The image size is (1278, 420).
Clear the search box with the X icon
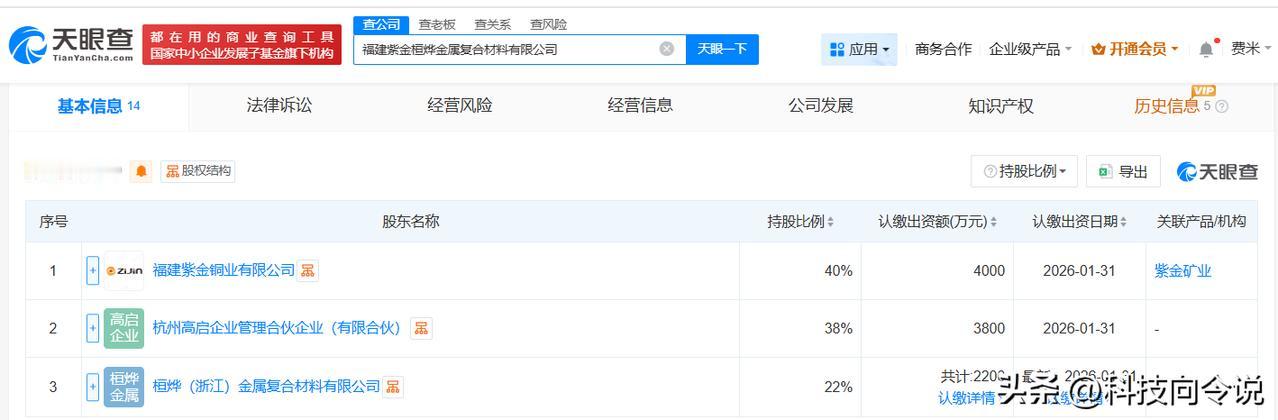[x=667, y=48]
